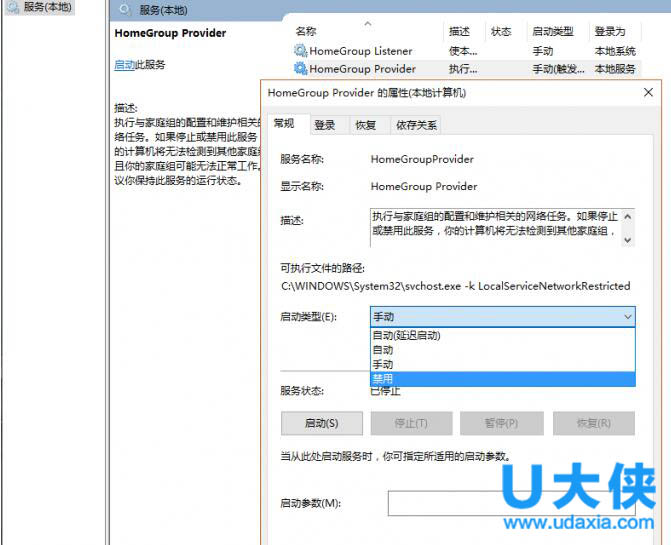Click the Services (Local) tree icon in left pane
671x545 pixels.
tap(12, 6)
